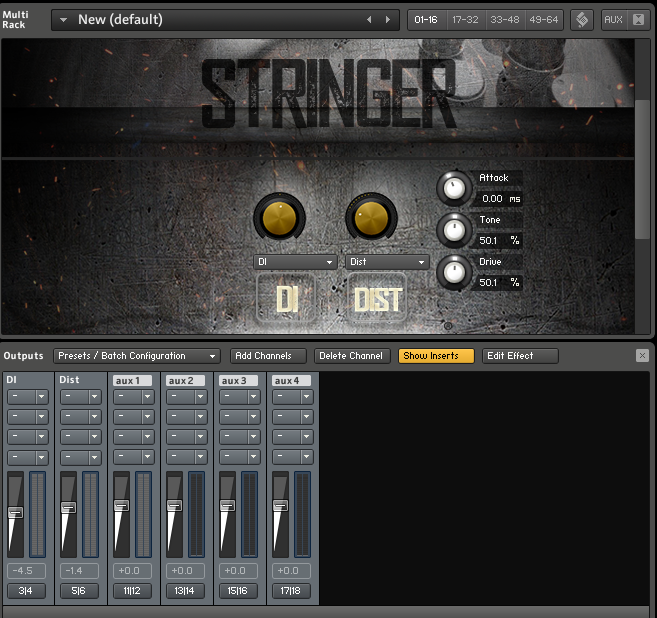The image size is (657, 618).
Task: Click the Drive value 50.1 %
Action: [x=499, y=282]
